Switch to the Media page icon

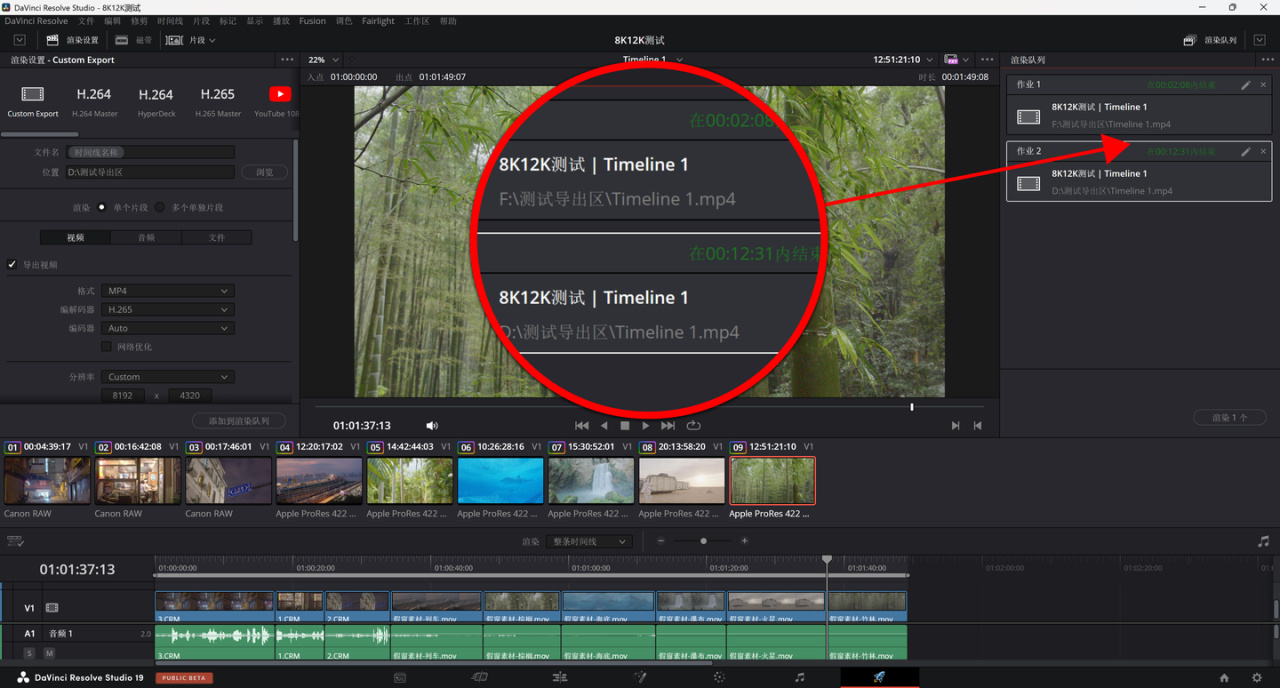400,677
